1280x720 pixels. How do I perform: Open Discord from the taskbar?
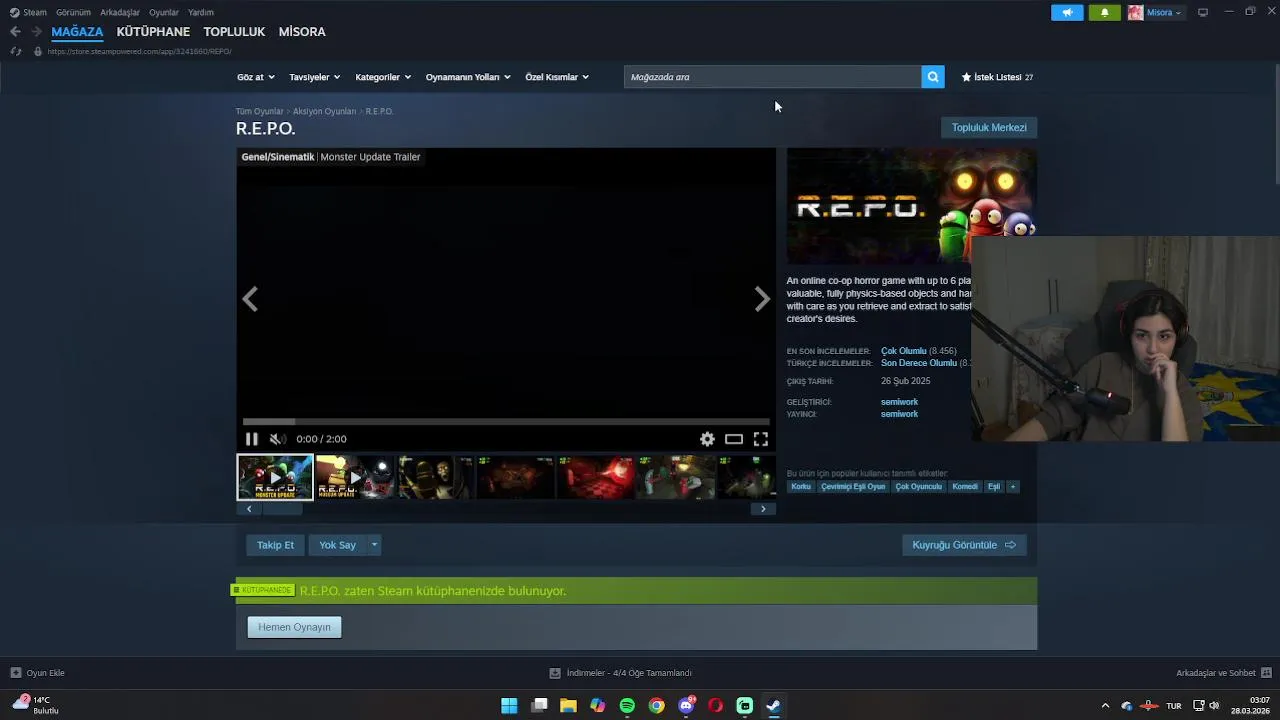(686, 705)
